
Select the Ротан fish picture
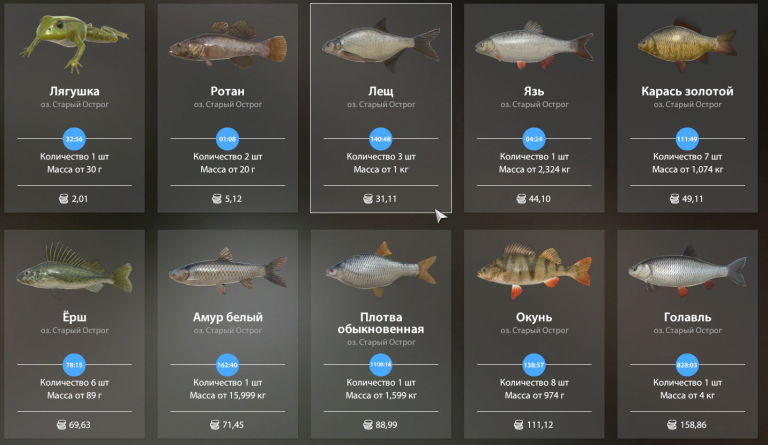228,45
